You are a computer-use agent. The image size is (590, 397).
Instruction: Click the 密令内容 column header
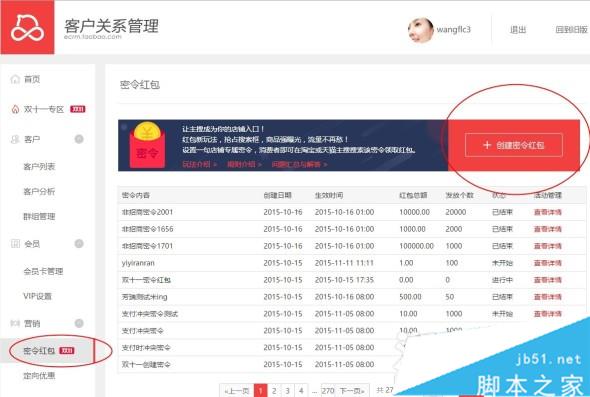pos(136,195)
